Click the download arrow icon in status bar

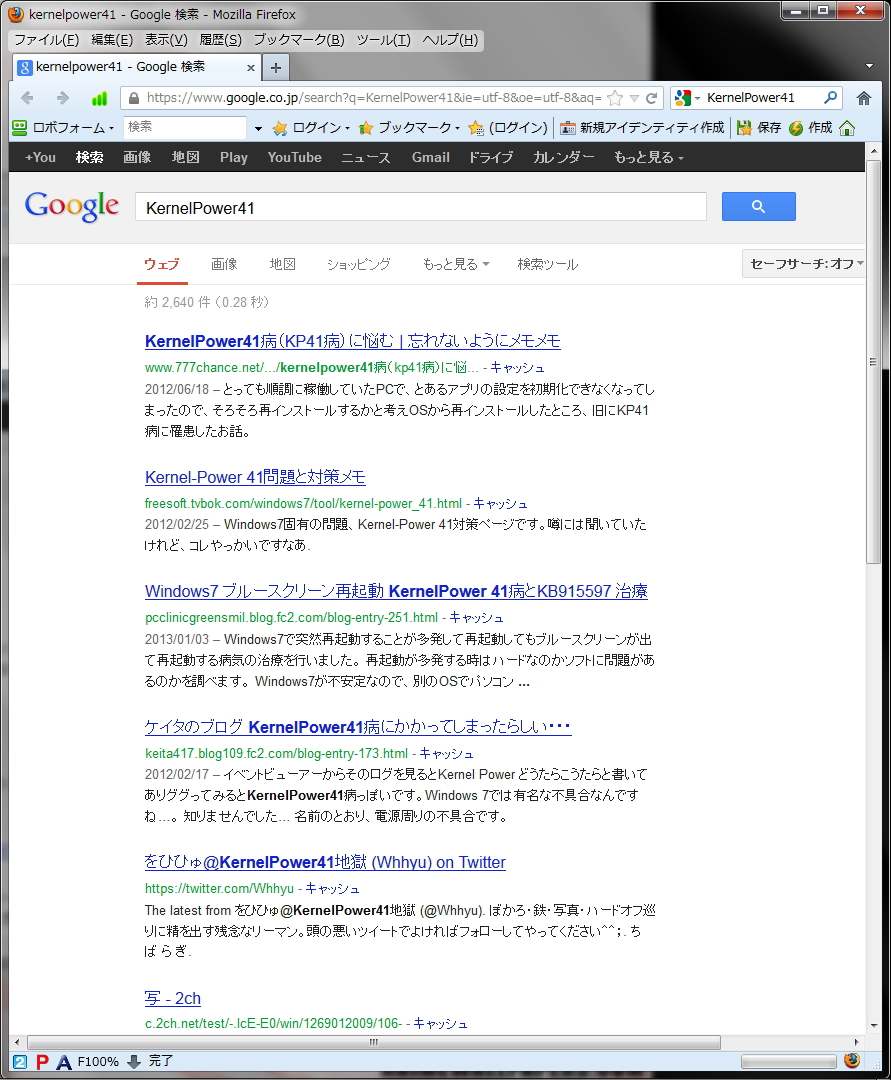pyautogui.click(x=134, y=1061)
